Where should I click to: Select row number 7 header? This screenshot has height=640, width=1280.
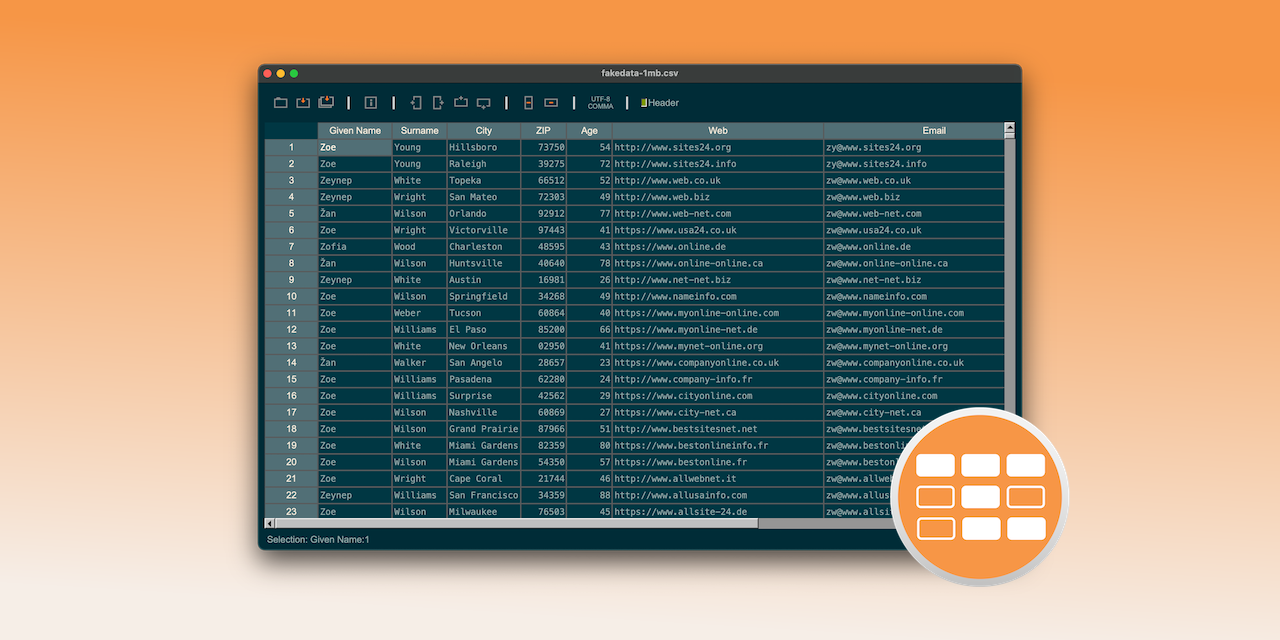coord(291,247)
